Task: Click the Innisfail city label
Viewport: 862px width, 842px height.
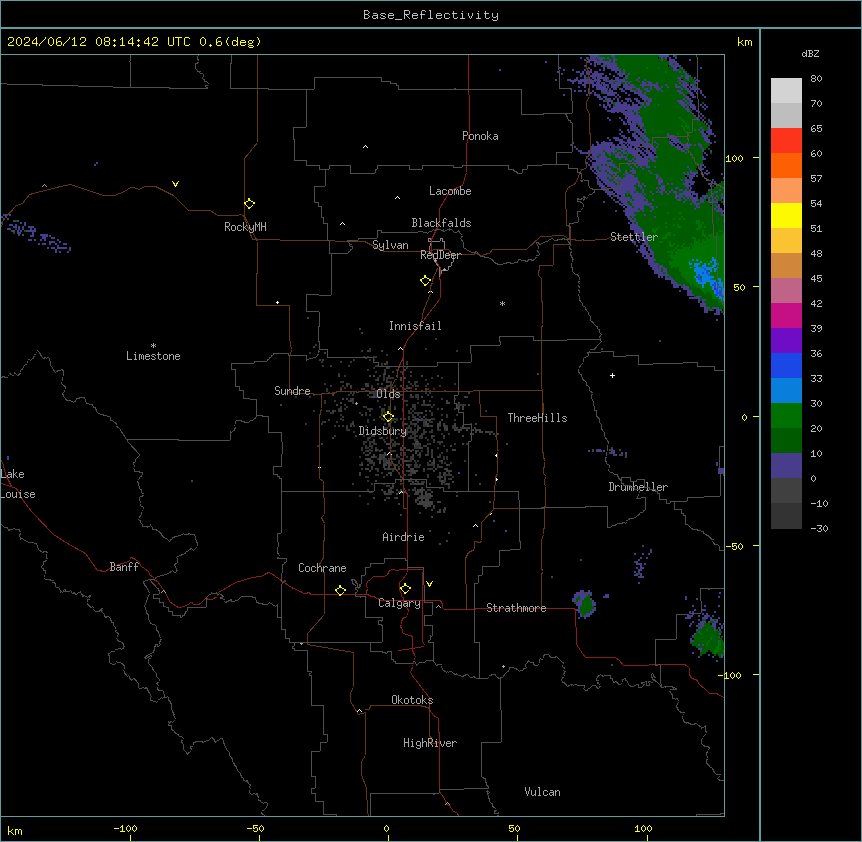Action: 415,326
